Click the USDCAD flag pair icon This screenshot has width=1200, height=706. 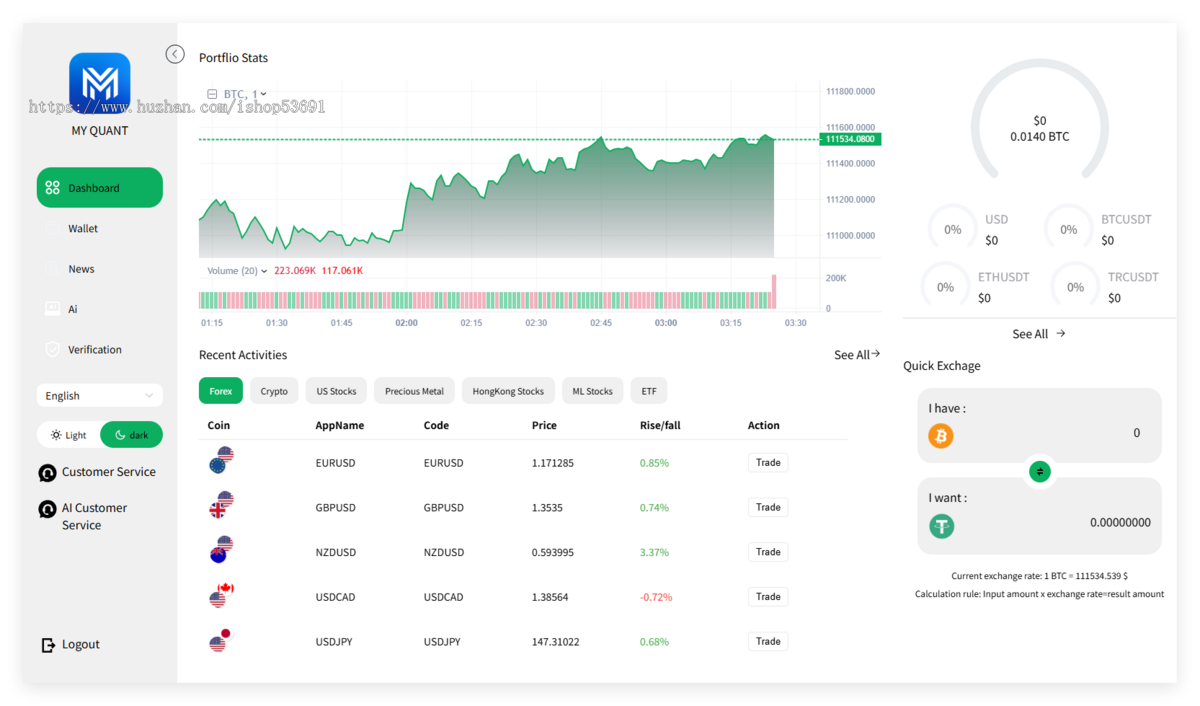click(x=221, y=595)
